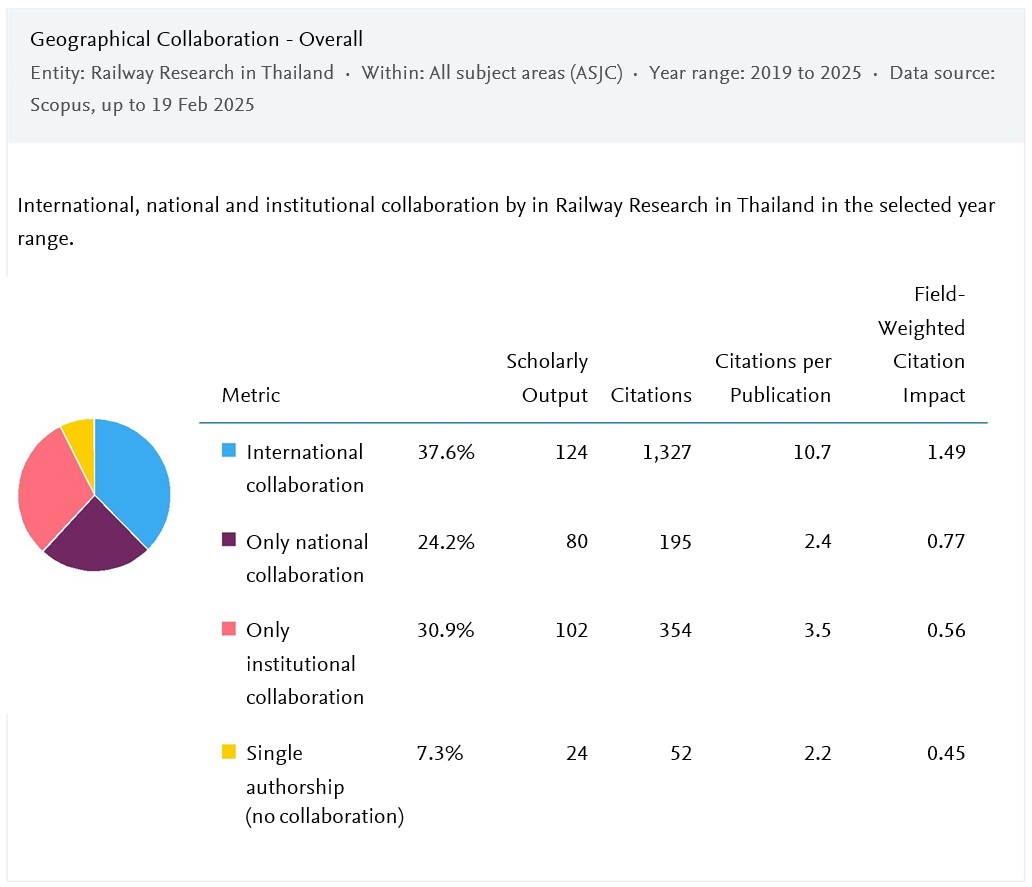Open the International collaboration row label

(304, 468)
